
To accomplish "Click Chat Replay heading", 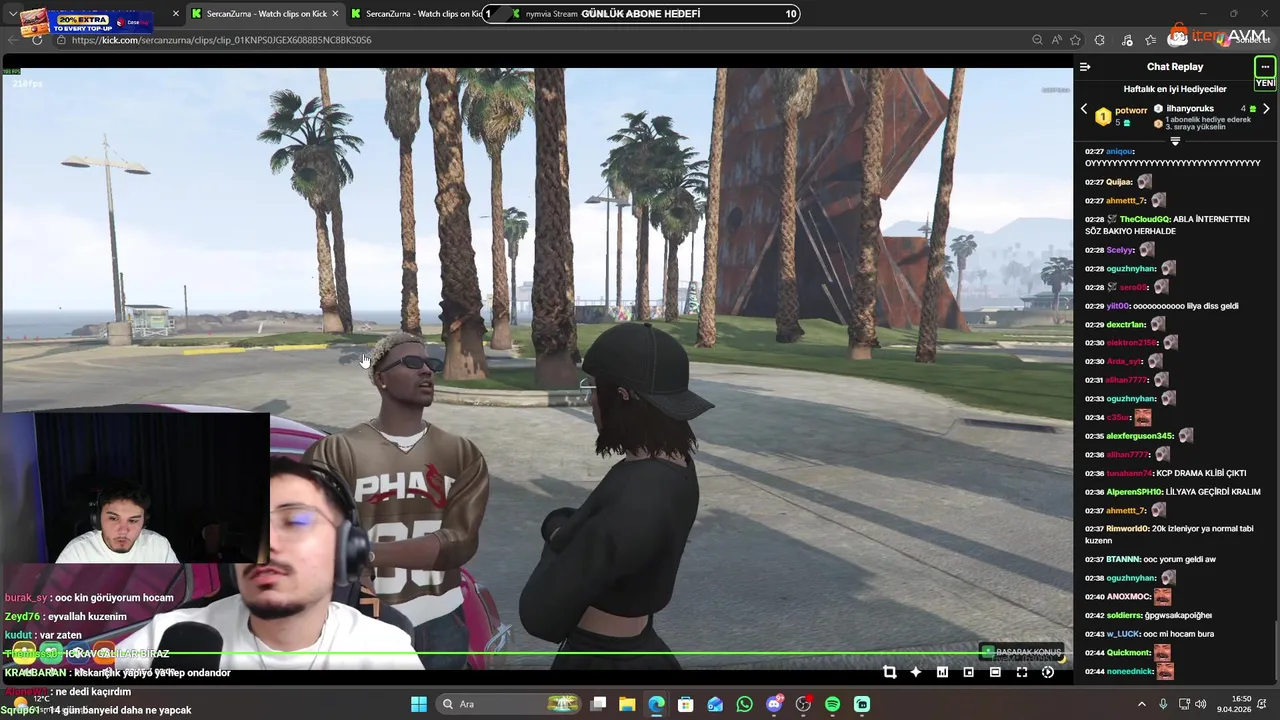I will pos(1175,67).
